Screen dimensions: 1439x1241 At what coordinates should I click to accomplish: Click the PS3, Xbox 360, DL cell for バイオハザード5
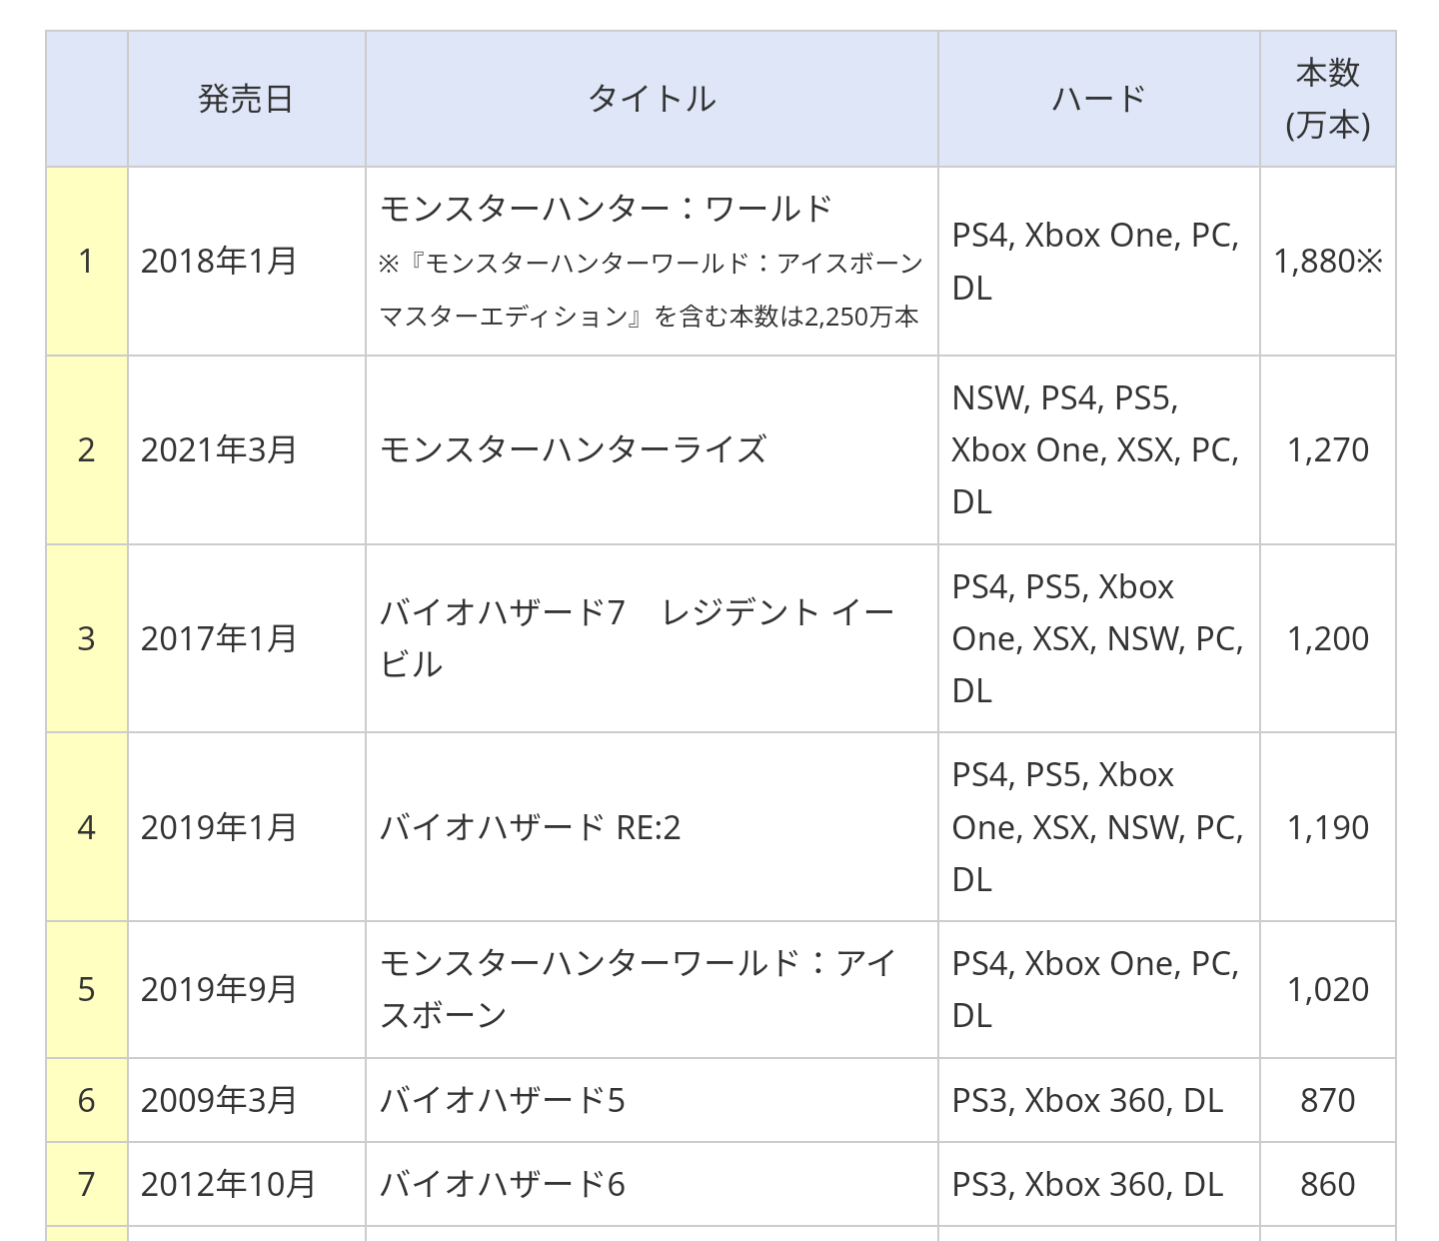click(x=1099, y=1100)
